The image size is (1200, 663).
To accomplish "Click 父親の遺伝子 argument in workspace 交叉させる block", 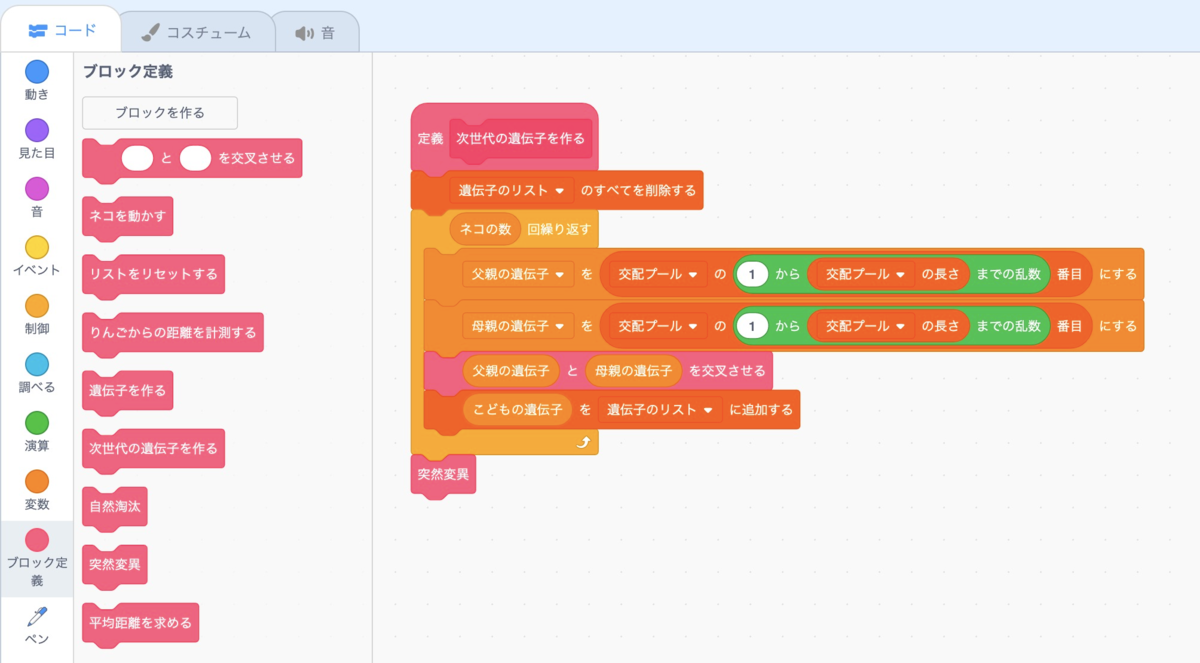I will point(511,370).
